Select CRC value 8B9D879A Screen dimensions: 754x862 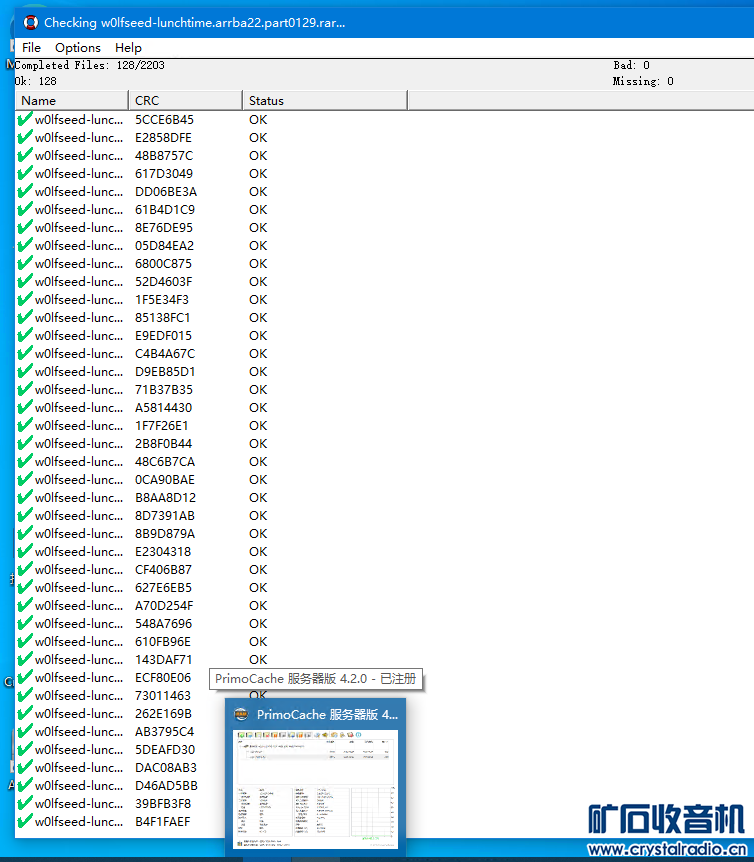click(165, 534)
